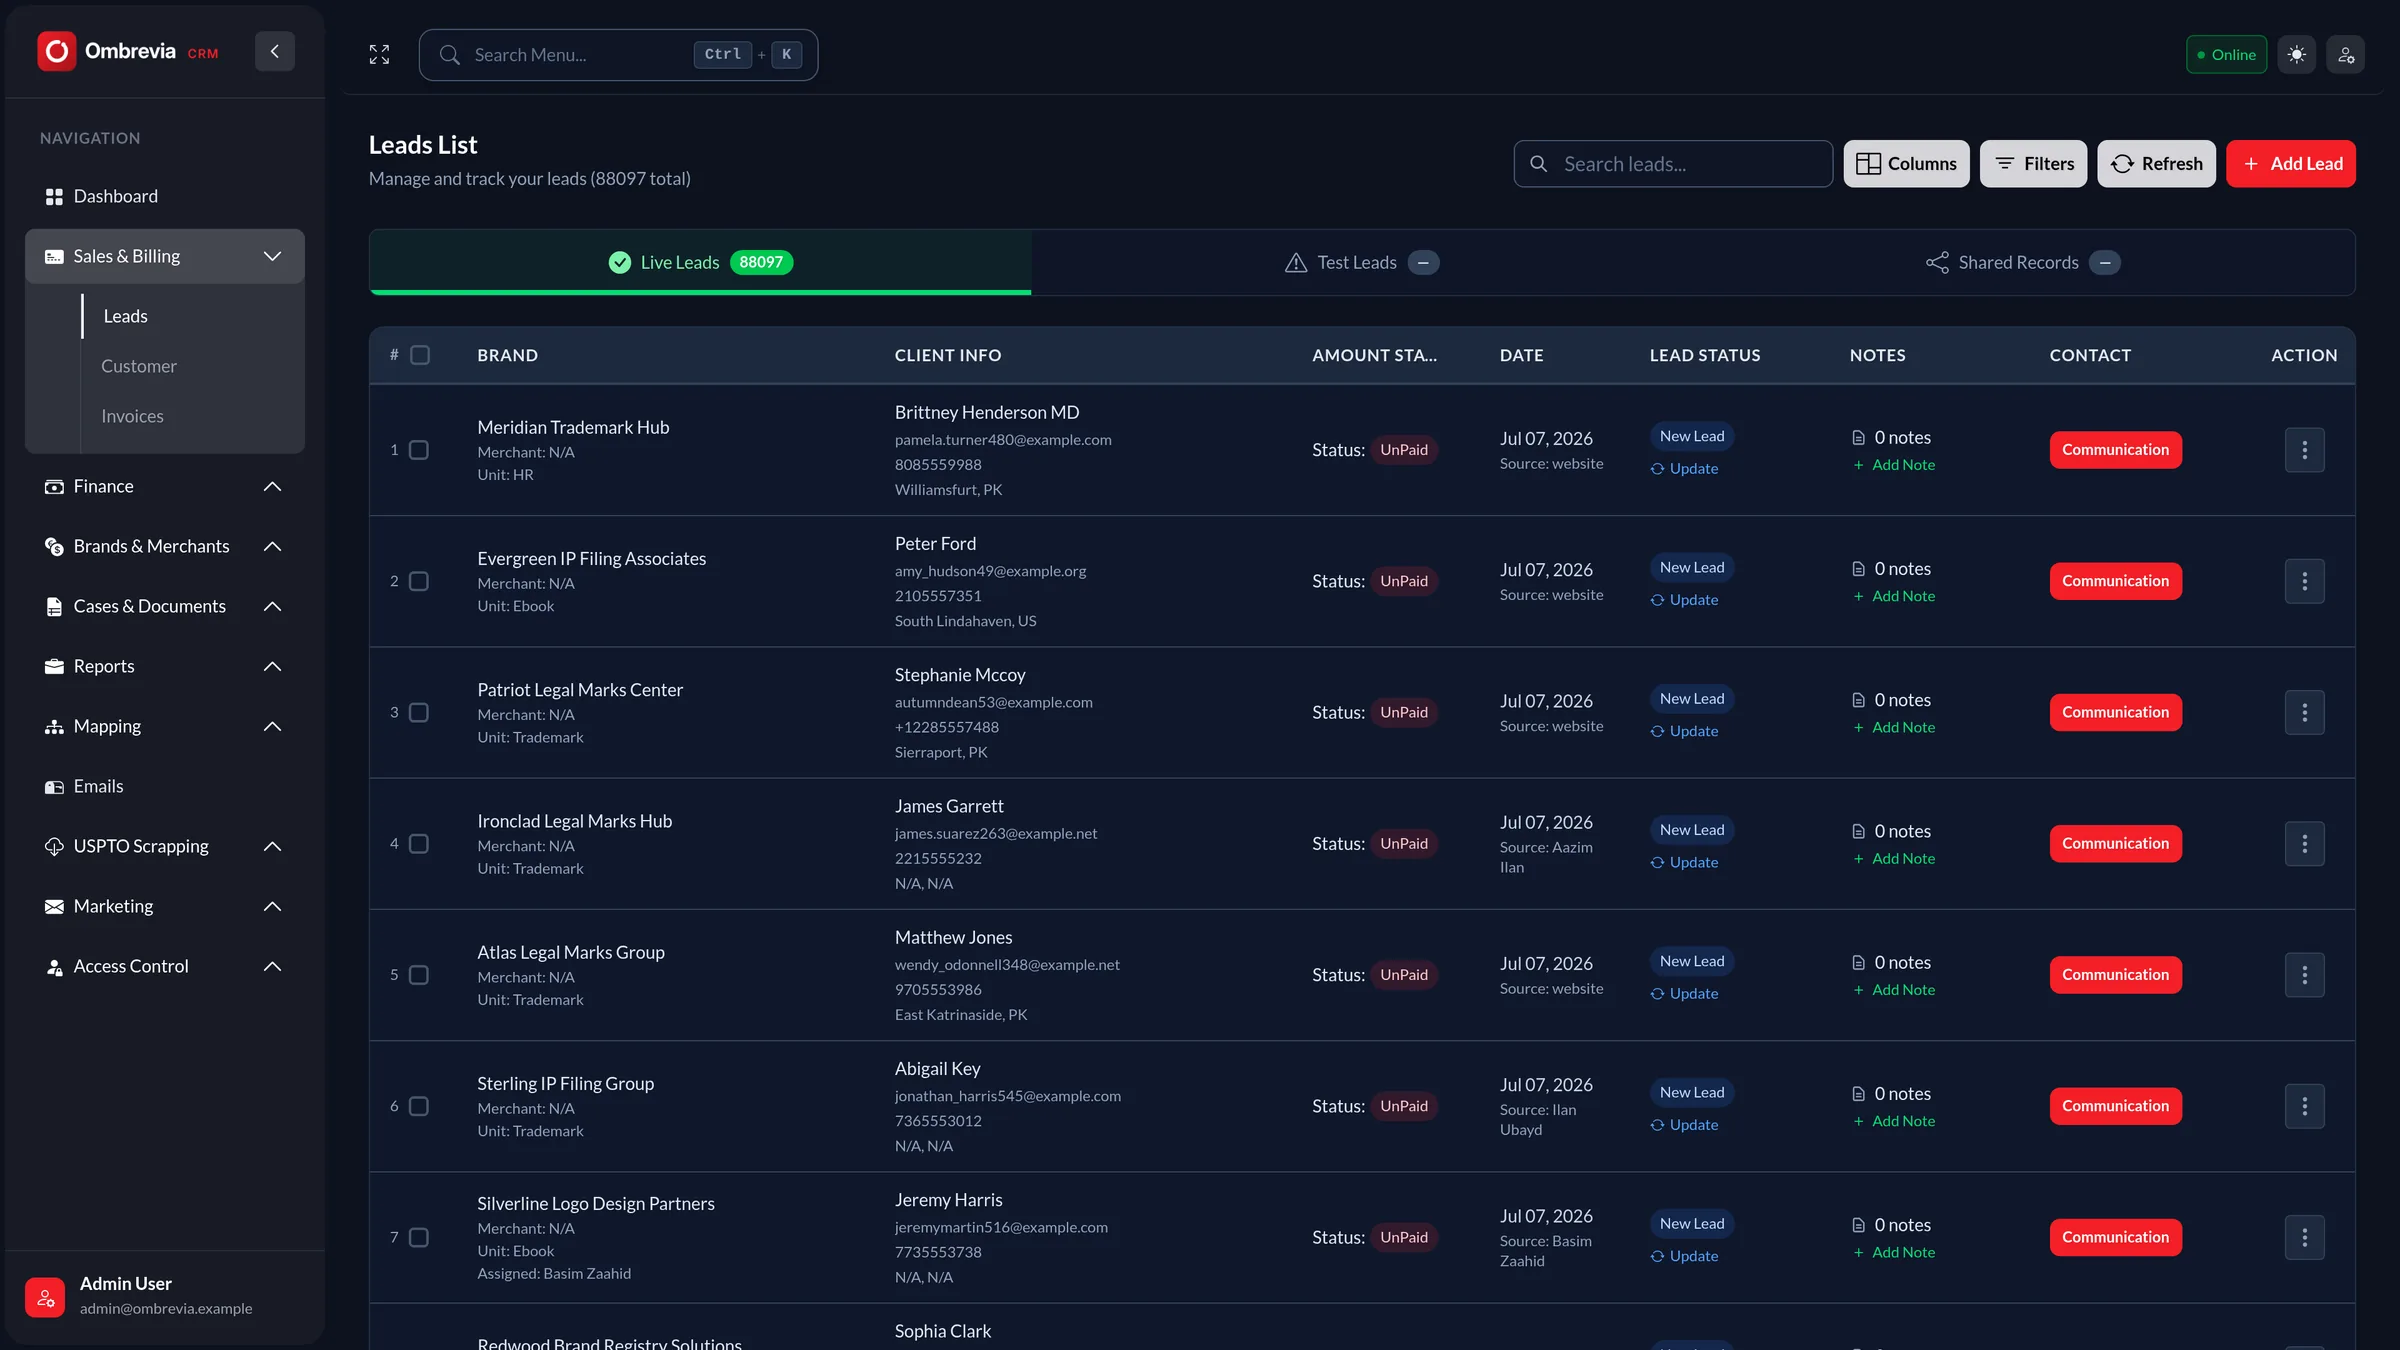Open the Emails navigation item
Screen dimensions: 2400x1350
pos(165,786)
